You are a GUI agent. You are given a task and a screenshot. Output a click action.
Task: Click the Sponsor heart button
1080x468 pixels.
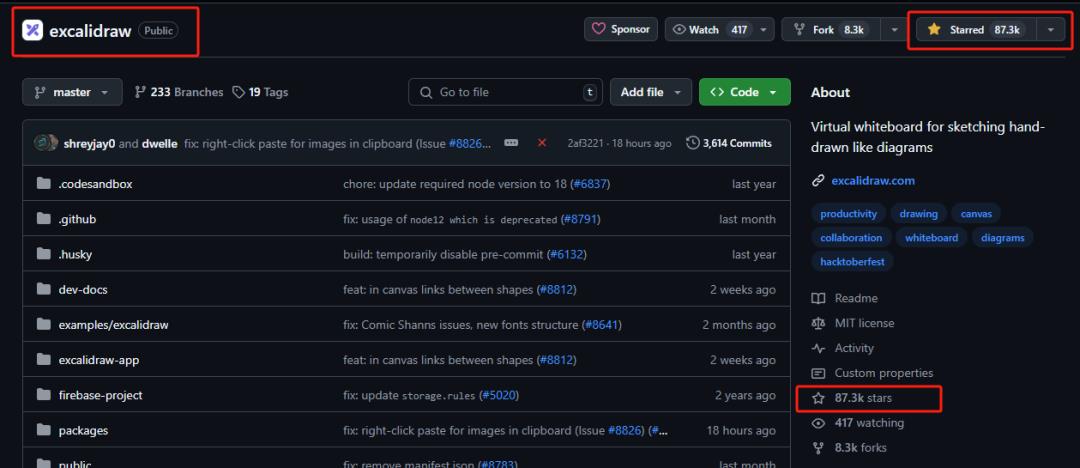click(621, 30)
